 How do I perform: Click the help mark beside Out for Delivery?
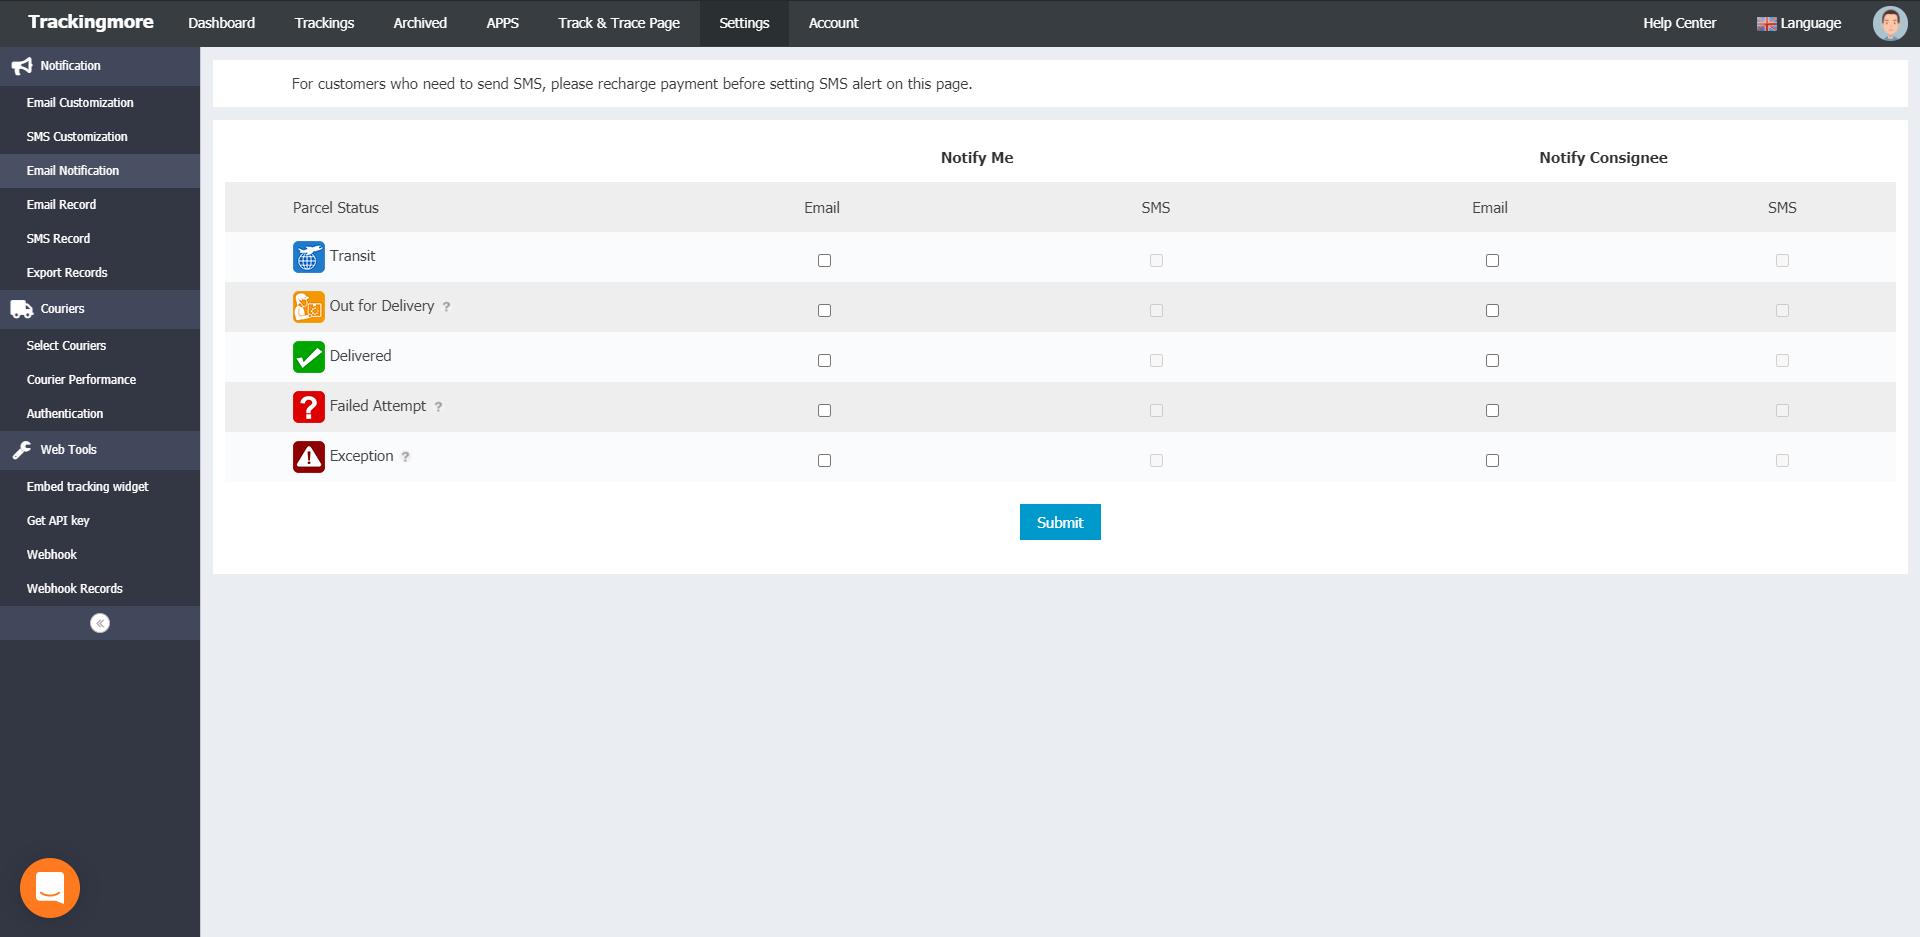tap(447, 307)
